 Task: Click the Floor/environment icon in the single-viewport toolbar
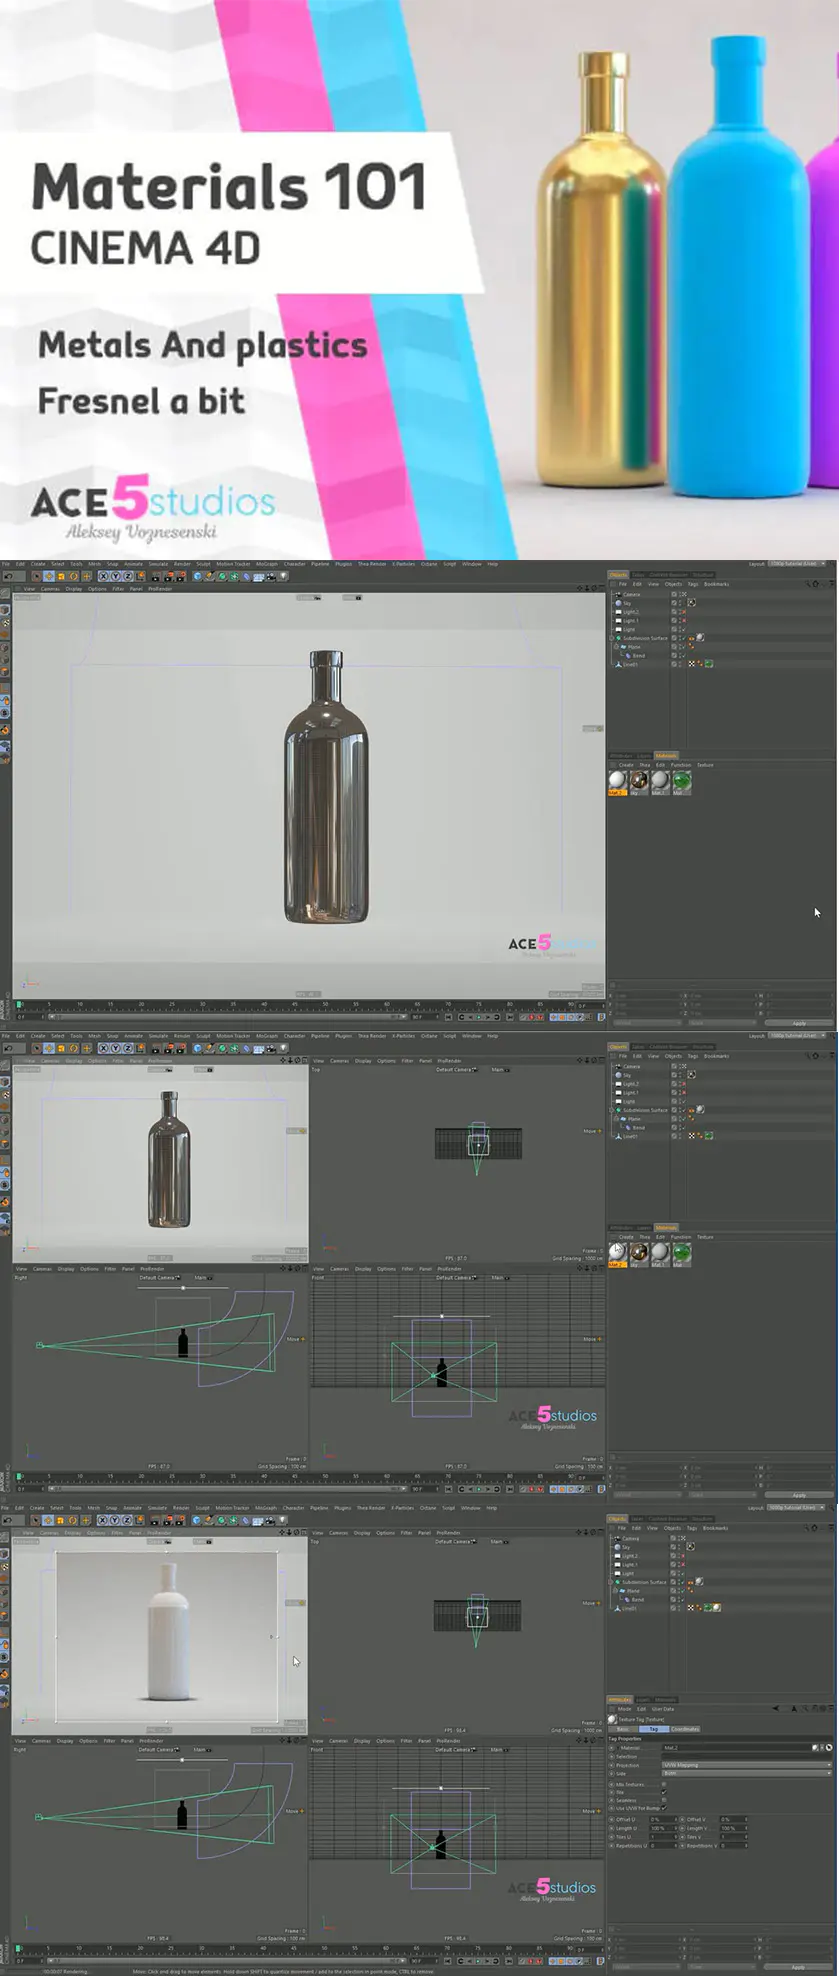click(258, 576)
